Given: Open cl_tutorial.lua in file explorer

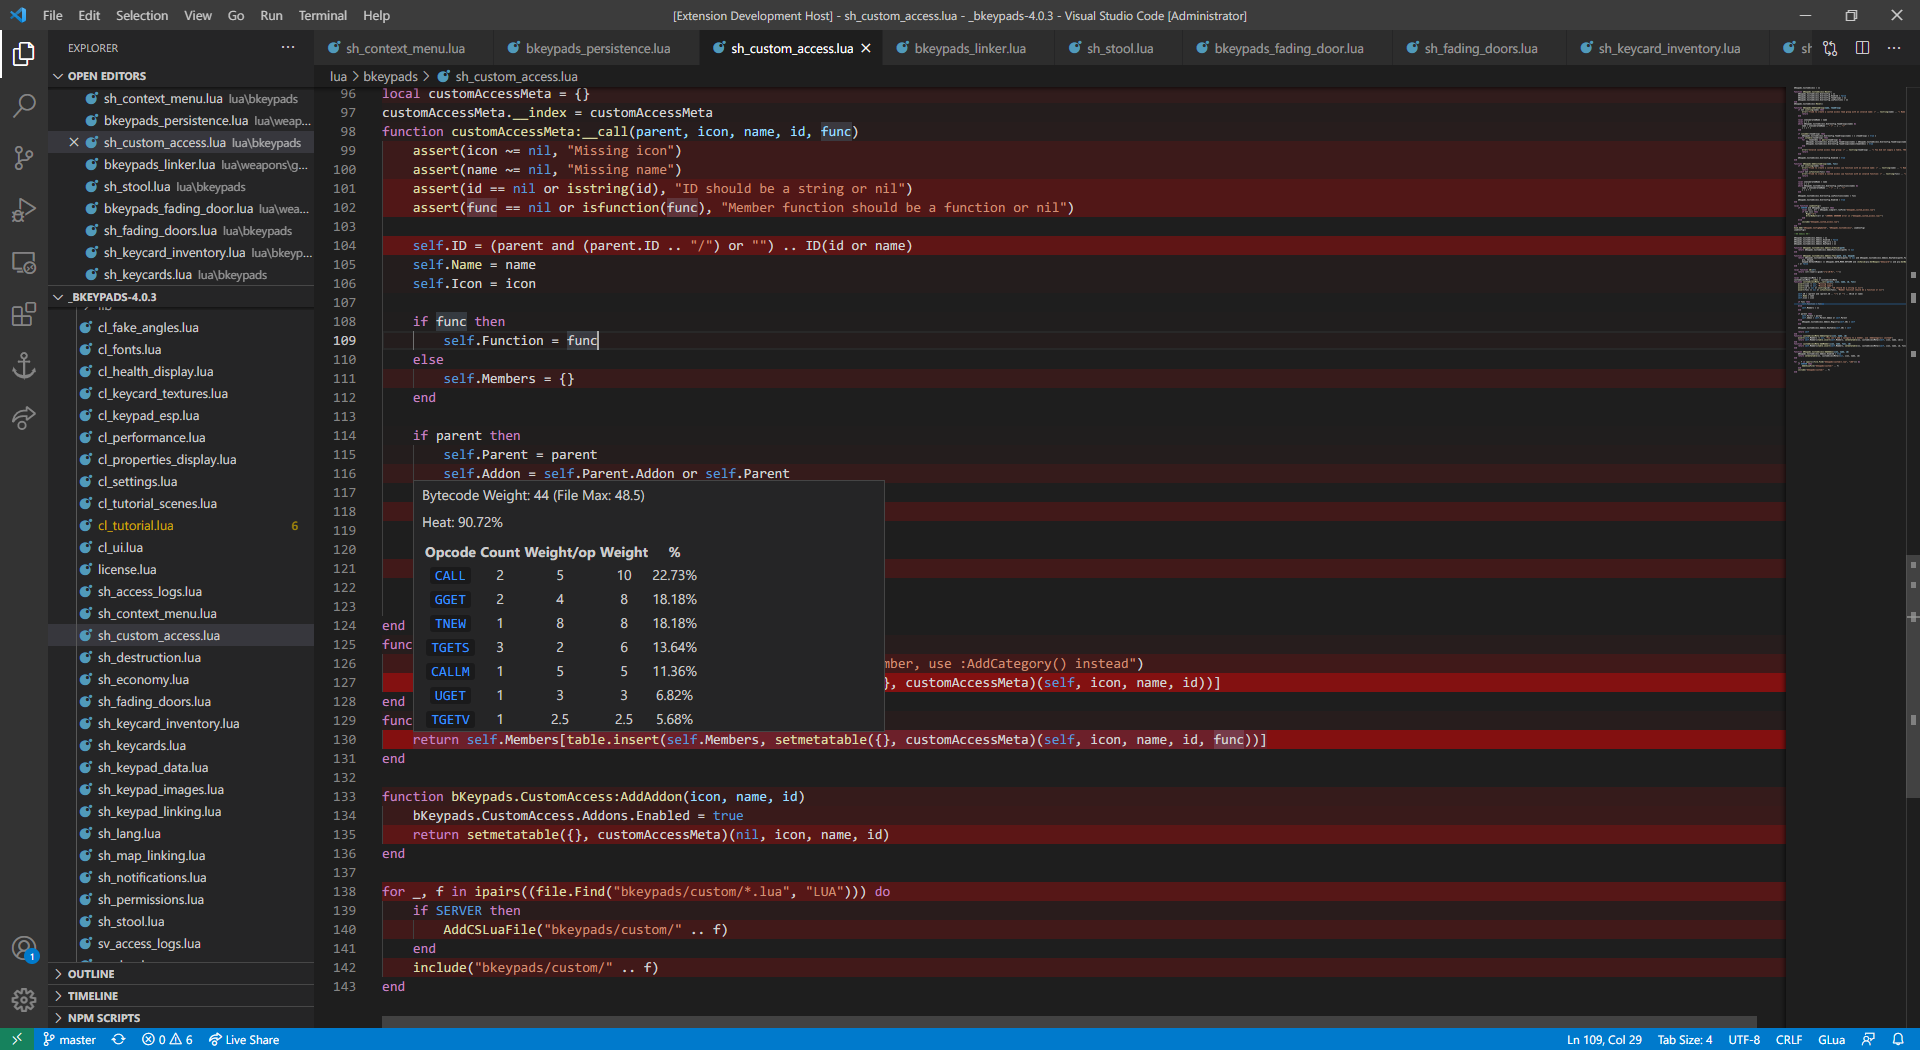Looking at the screenshot, I should 136,526.
